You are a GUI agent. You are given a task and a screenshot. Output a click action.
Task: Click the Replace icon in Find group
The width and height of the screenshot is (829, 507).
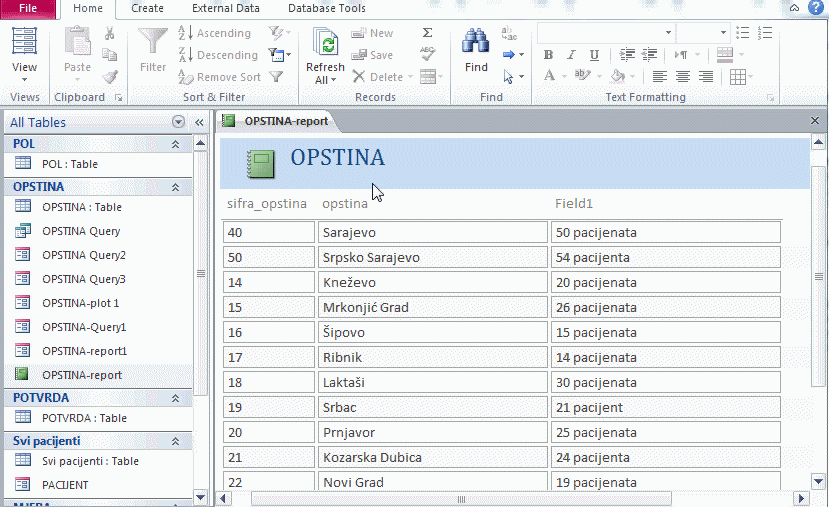pos(509,33)
